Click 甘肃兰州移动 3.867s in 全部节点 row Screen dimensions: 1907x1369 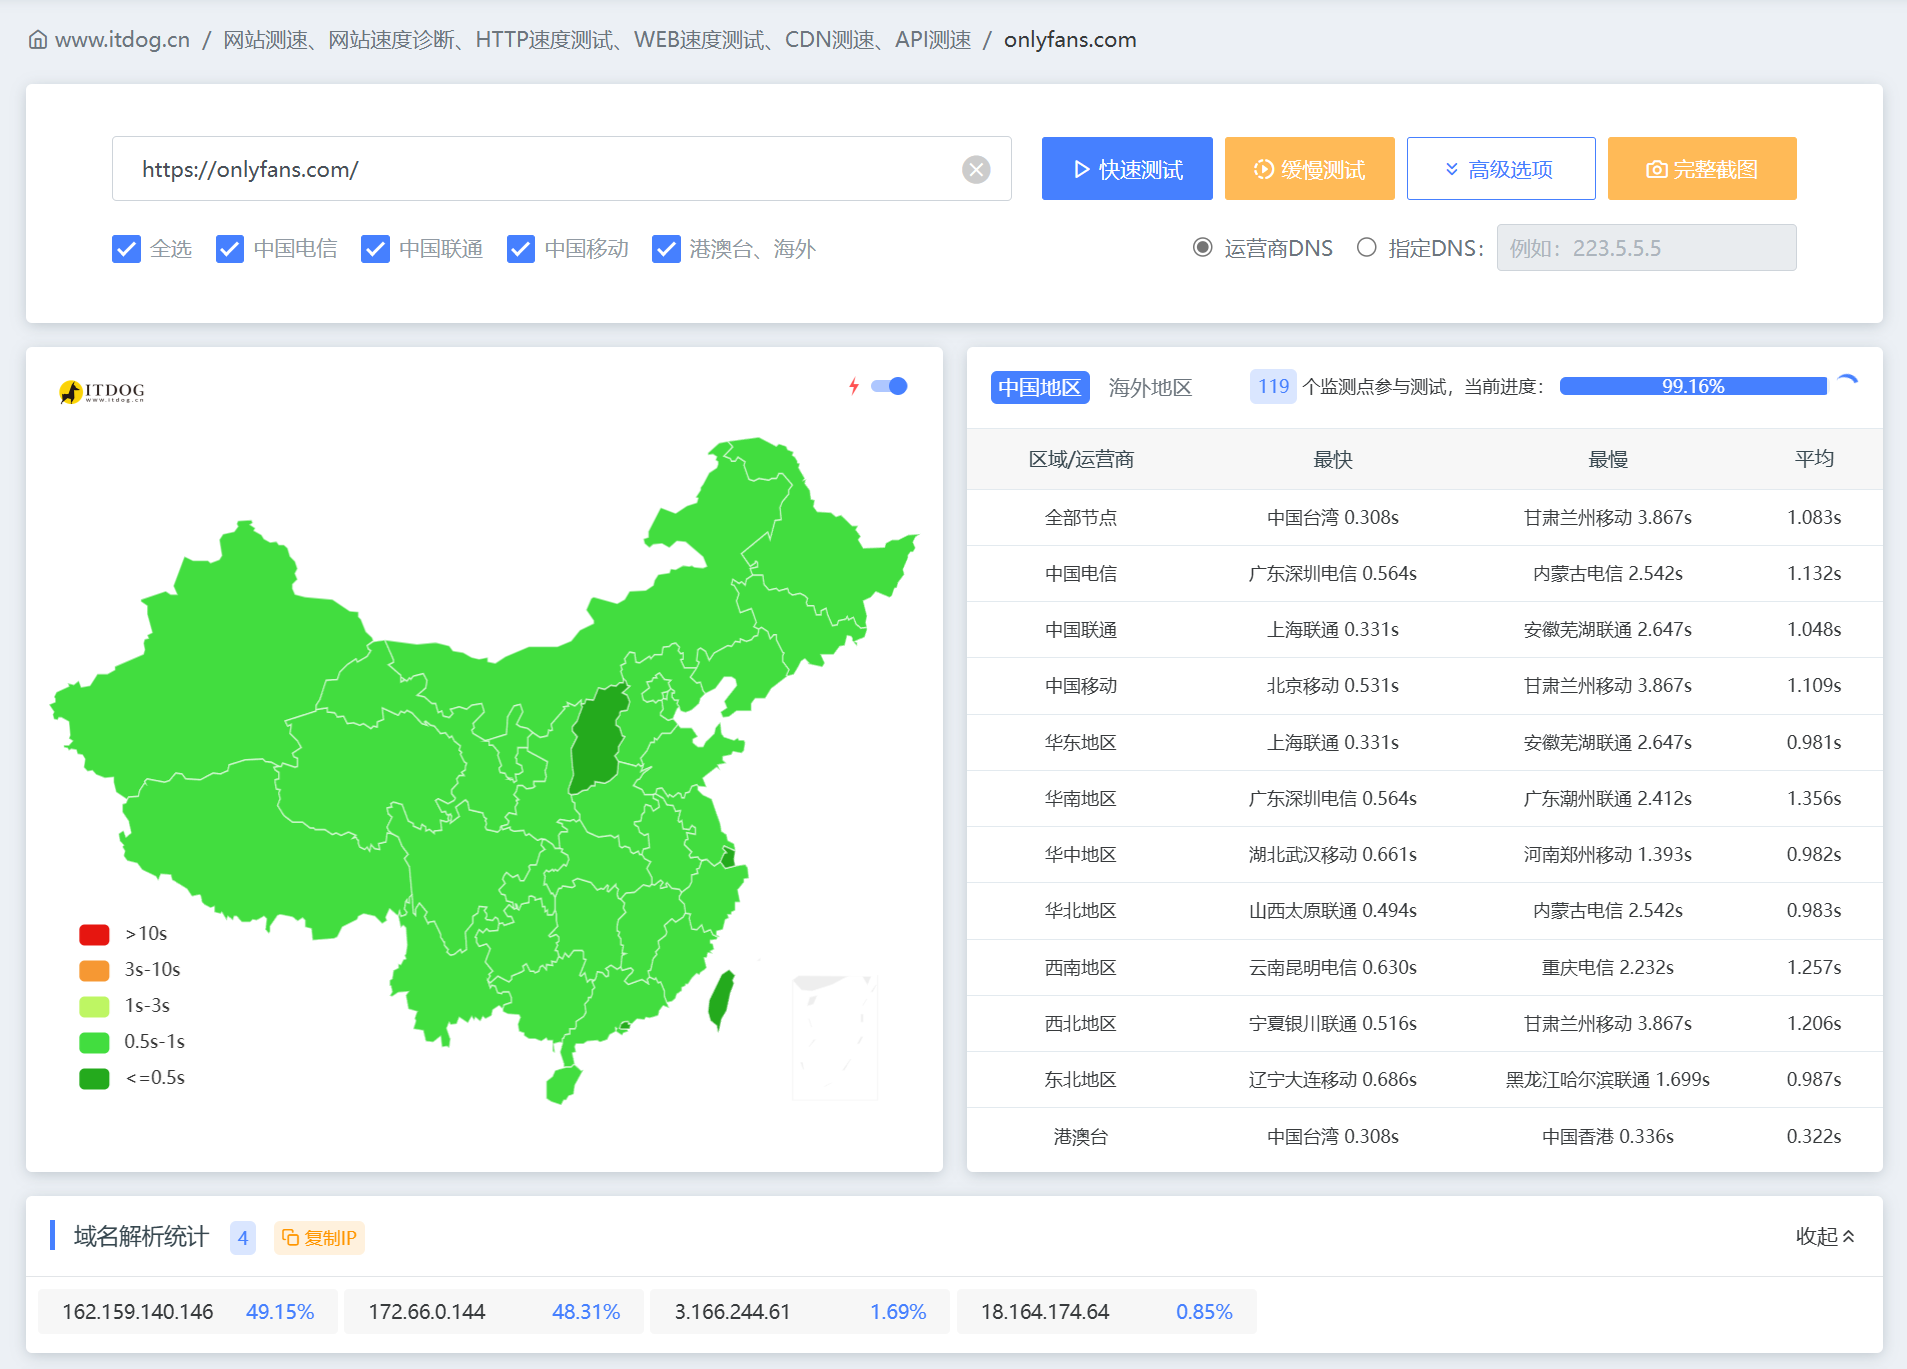[1608, 518]
